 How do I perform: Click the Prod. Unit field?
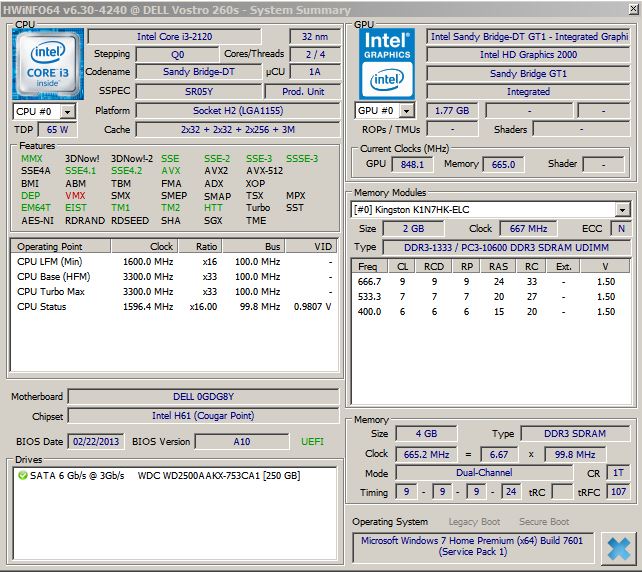coord(303,91)
